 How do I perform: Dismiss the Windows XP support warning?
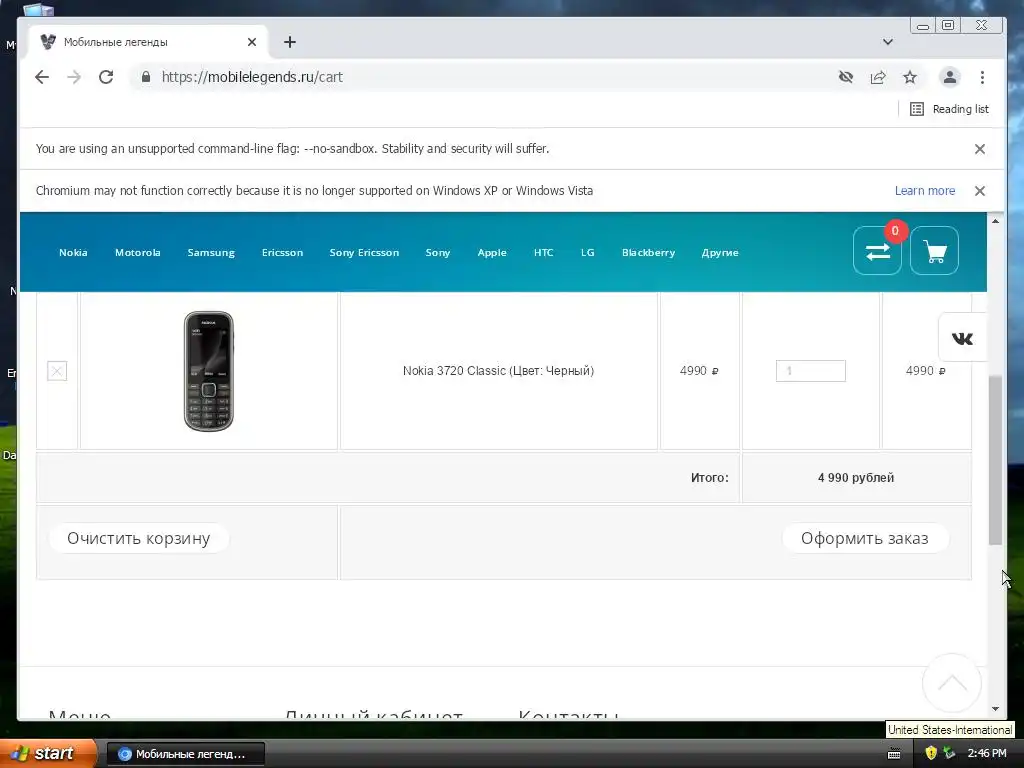point(980,191)
